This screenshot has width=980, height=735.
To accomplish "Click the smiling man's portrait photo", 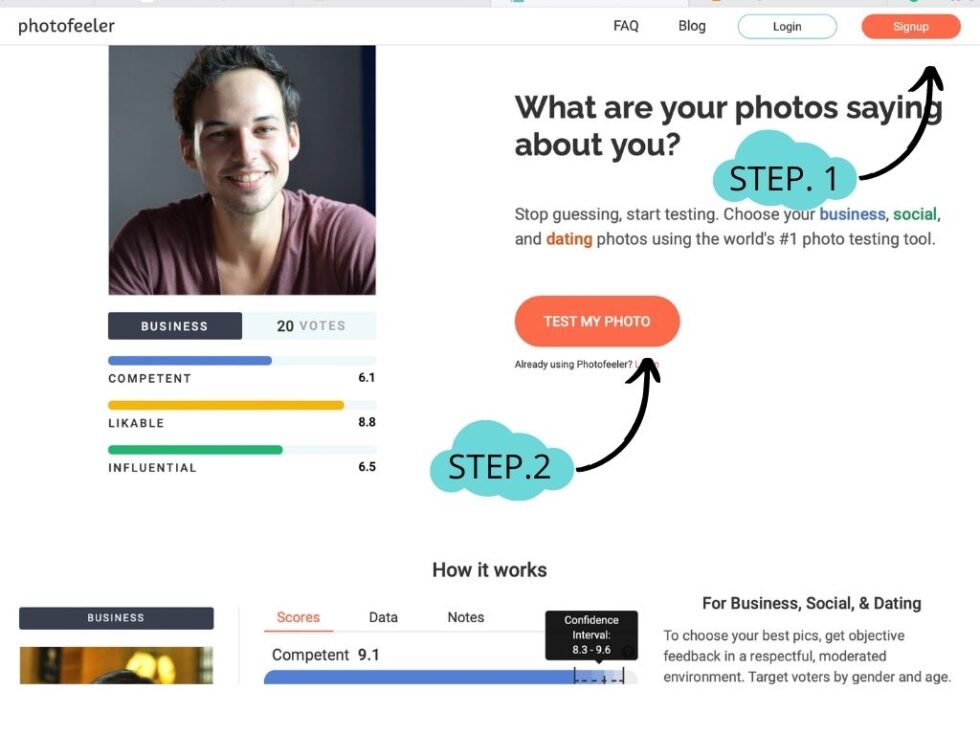I will point(242,170).
